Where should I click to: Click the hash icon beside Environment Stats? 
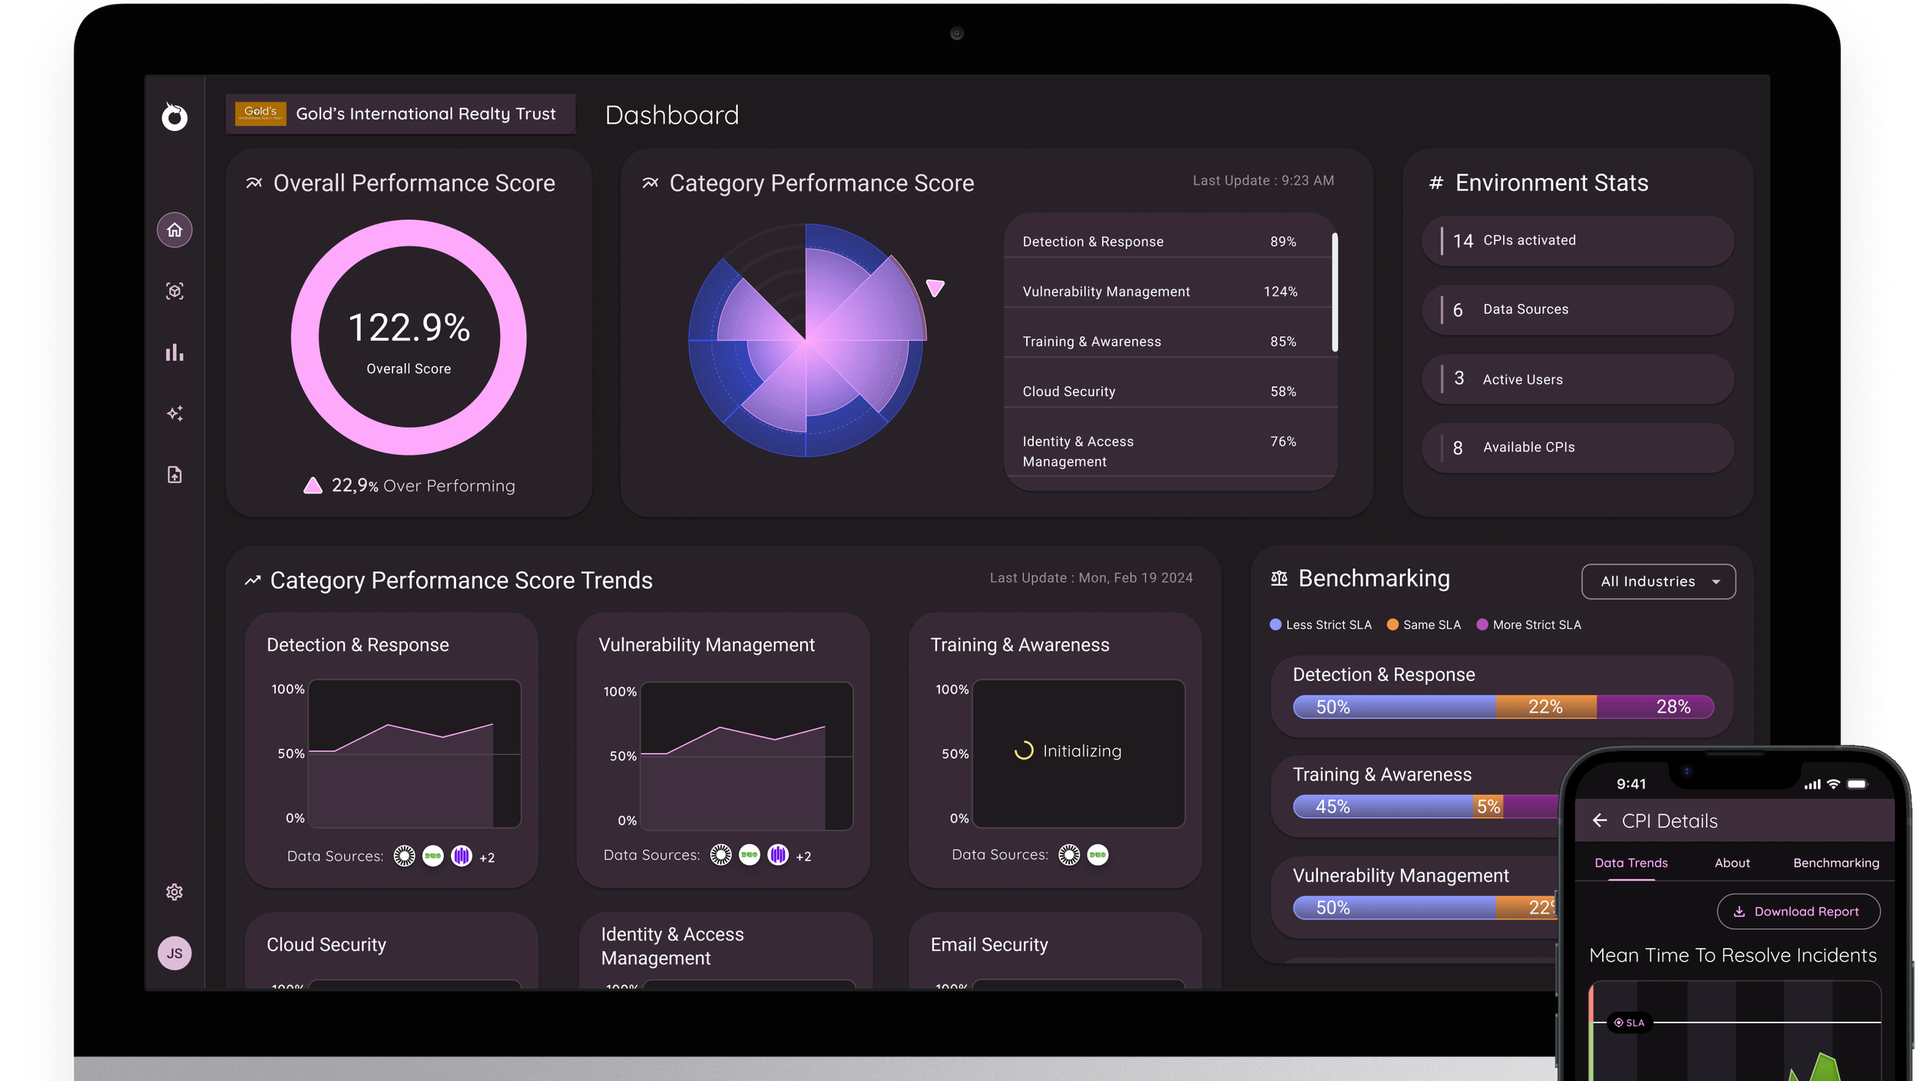coord(1436,183)
